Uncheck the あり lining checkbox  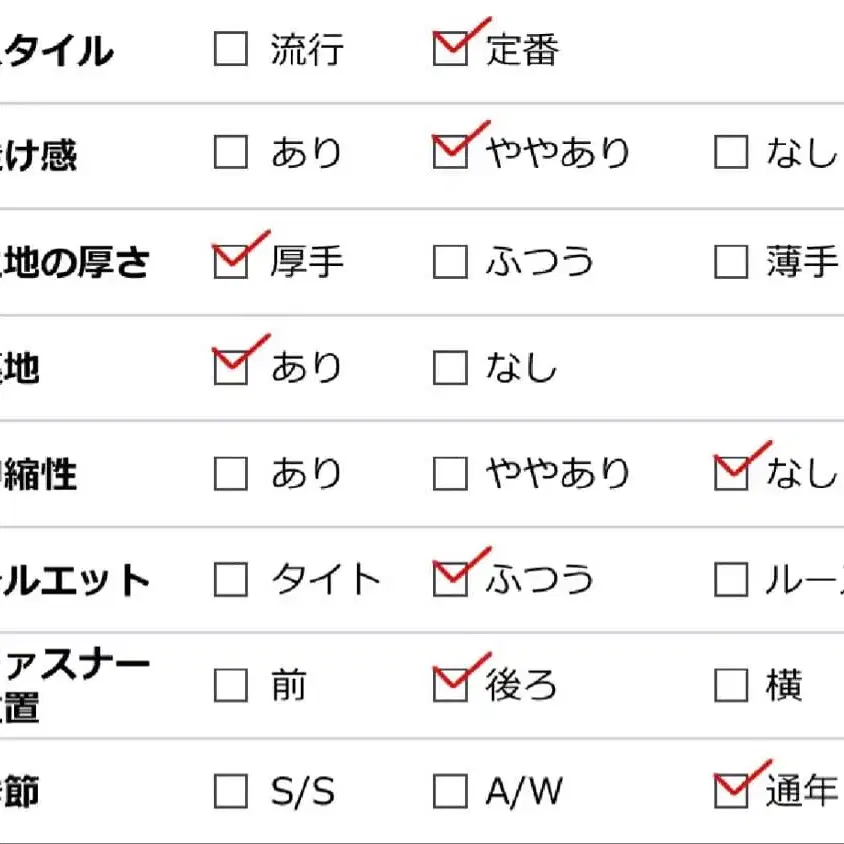[x=231, y=367]
